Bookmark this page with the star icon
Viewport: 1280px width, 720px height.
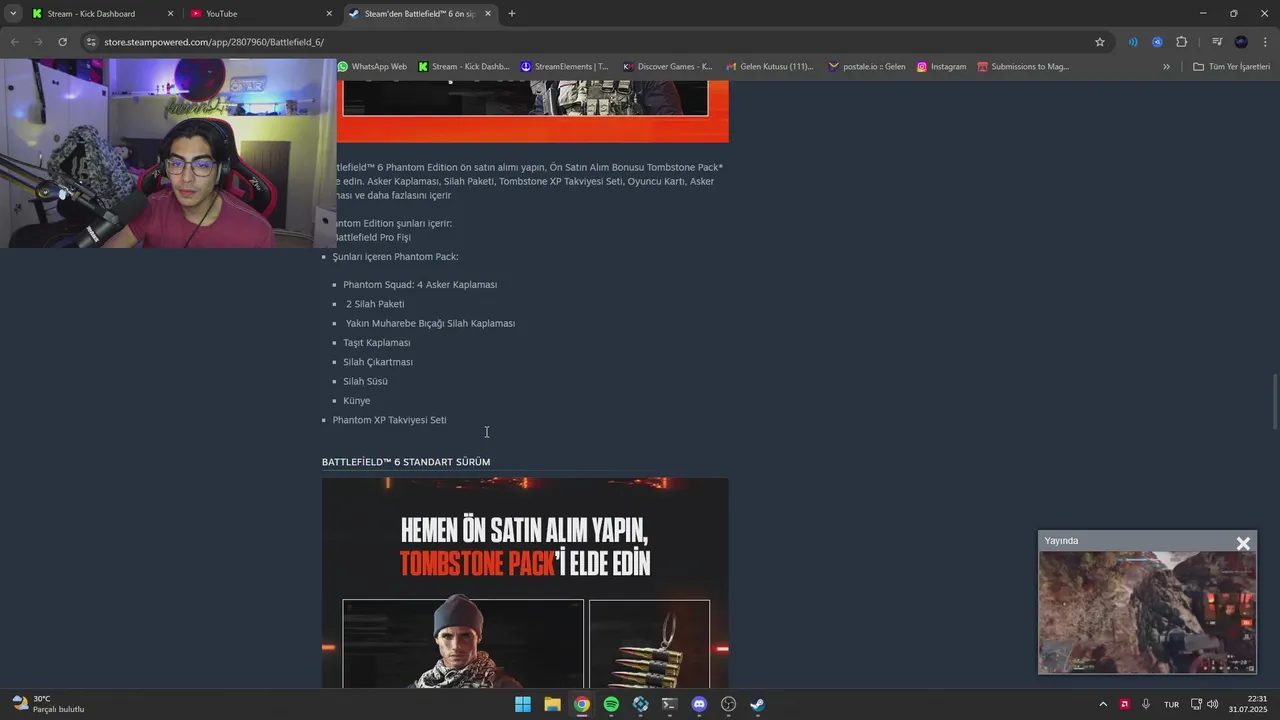(x=1100, y=42)
